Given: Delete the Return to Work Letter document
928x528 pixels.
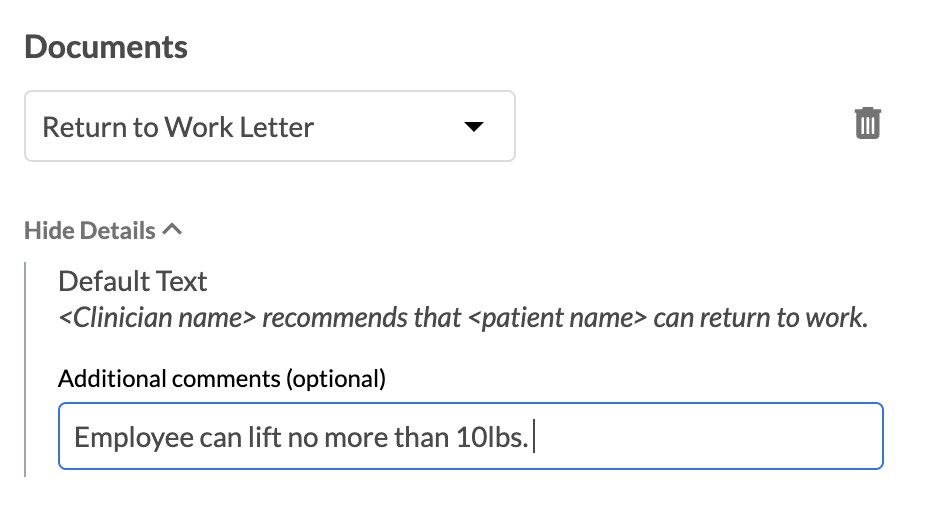Looking at the screenshot, I should point(867,124).
